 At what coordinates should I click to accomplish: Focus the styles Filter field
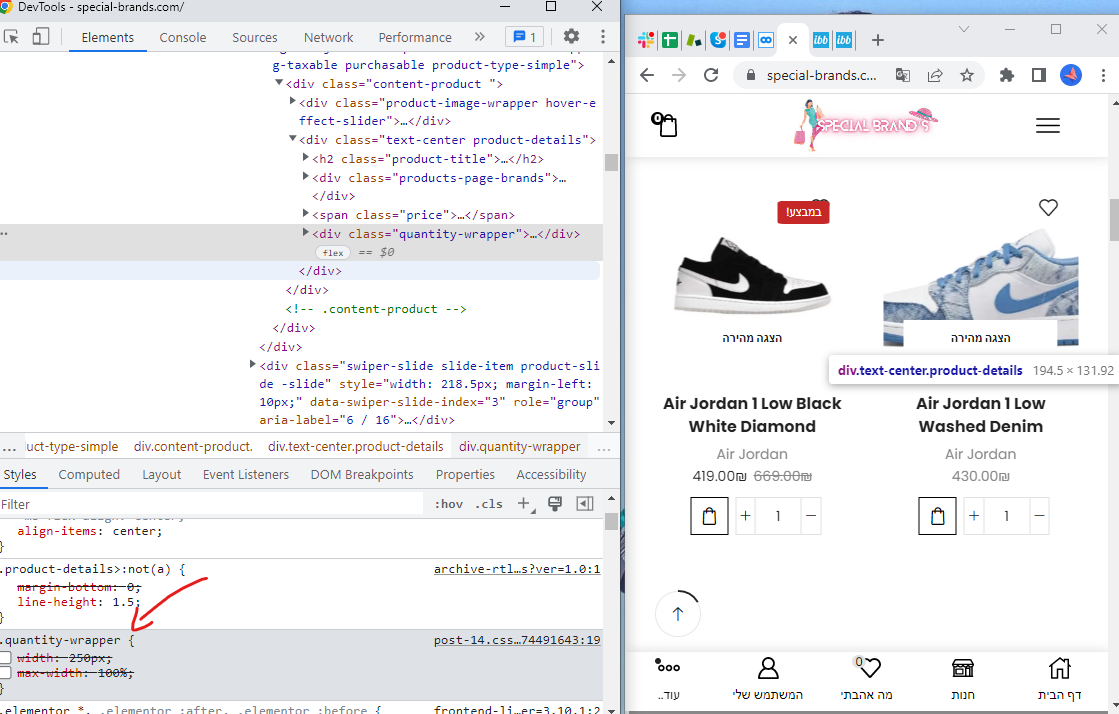pos(211,504)
